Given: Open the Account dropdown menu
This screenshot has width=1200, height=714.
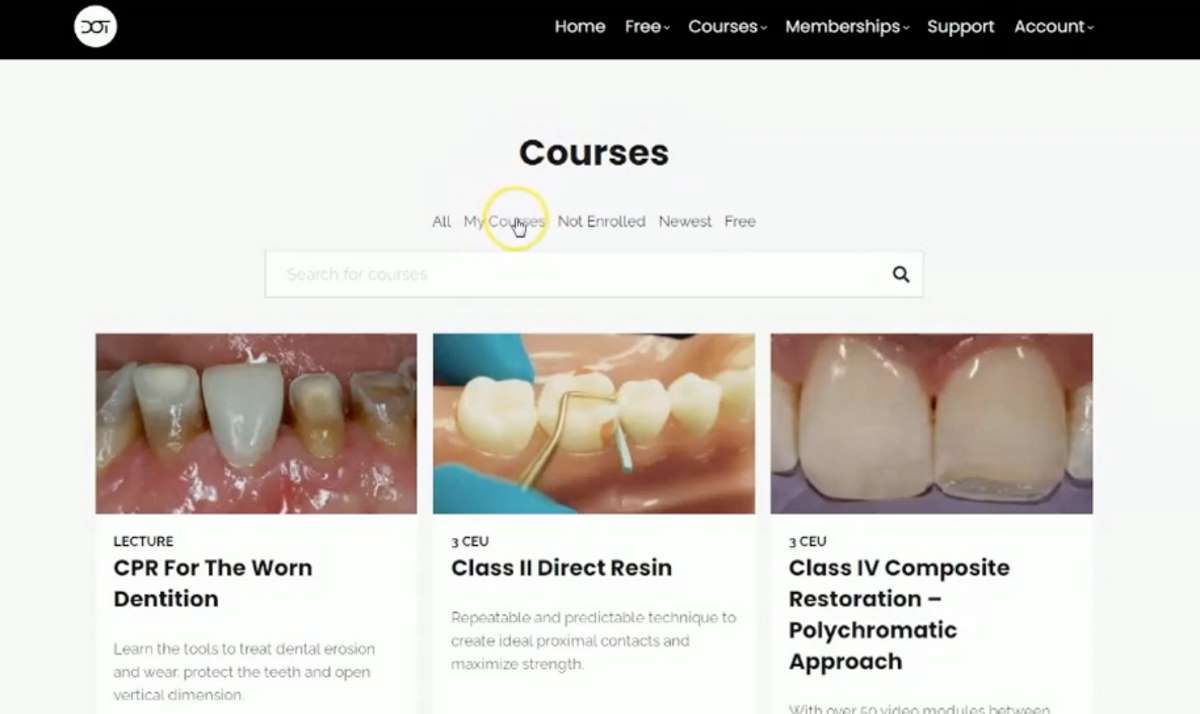Looking at the screenshot, I should tap(1054, 27).
